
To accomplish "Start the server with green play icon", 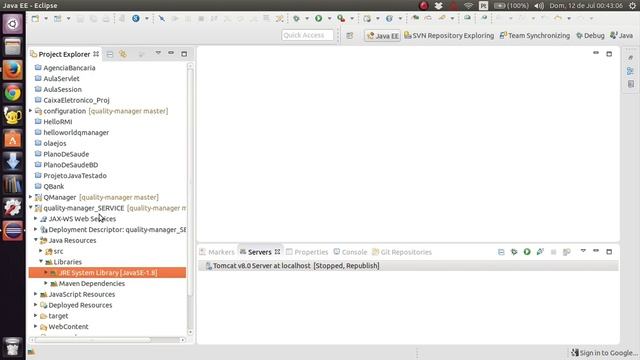I will (527, 252).
